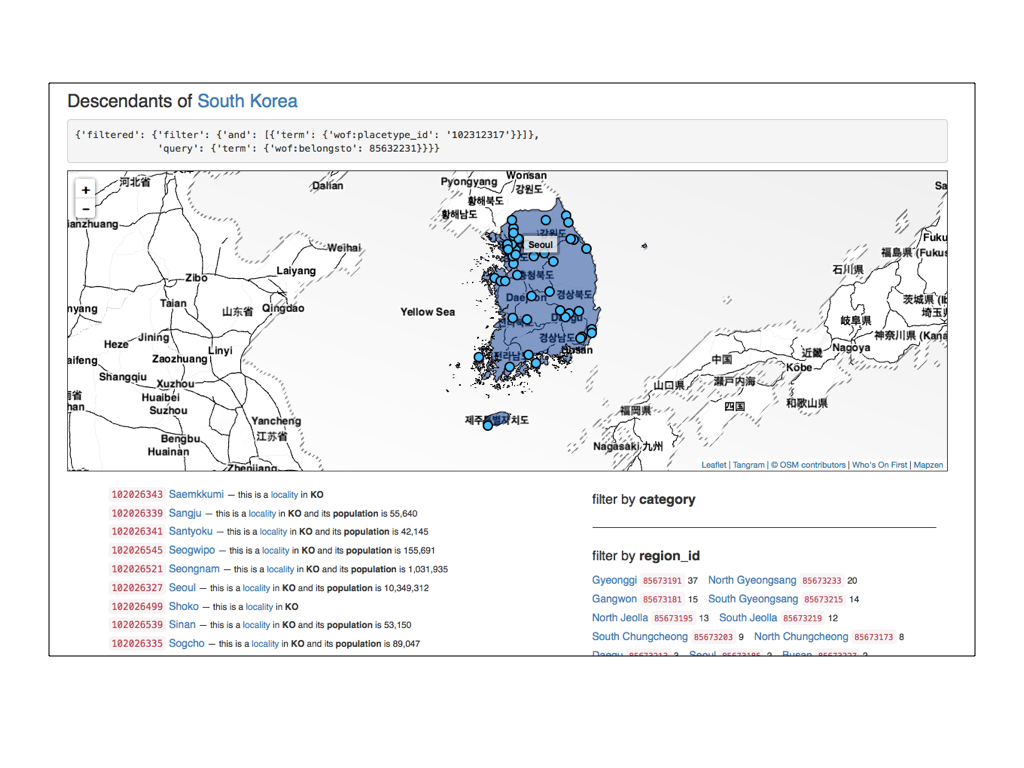The width and height of the screenshot is (1024, 768).
Task: Filter by North Gyeongsang region
Action: [x=752, y=580]
